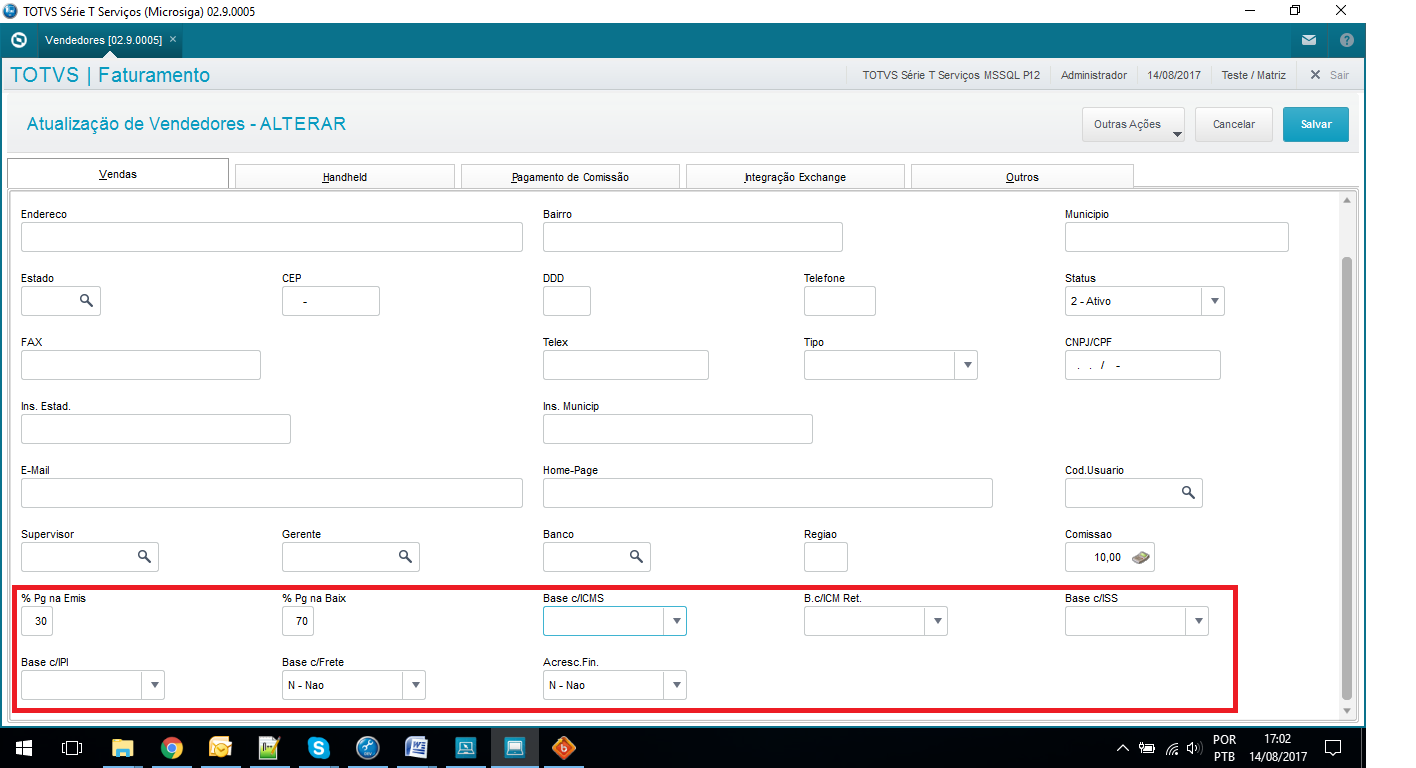This screenshot has width=1416, height=768.
Task: Open lookup for Cod.Usuario field
Action: [1187, 493]
